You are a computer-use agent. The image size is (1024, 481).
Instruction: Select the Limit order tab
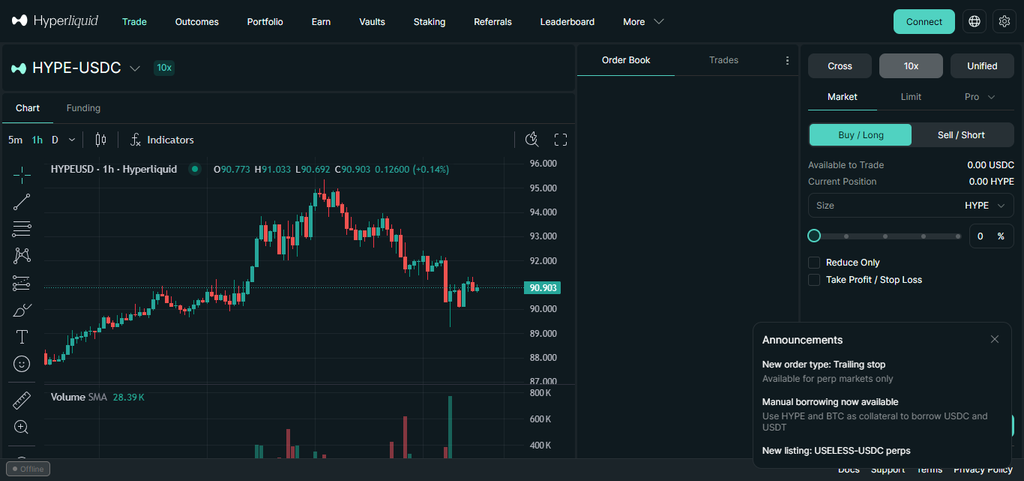point(911,97)
